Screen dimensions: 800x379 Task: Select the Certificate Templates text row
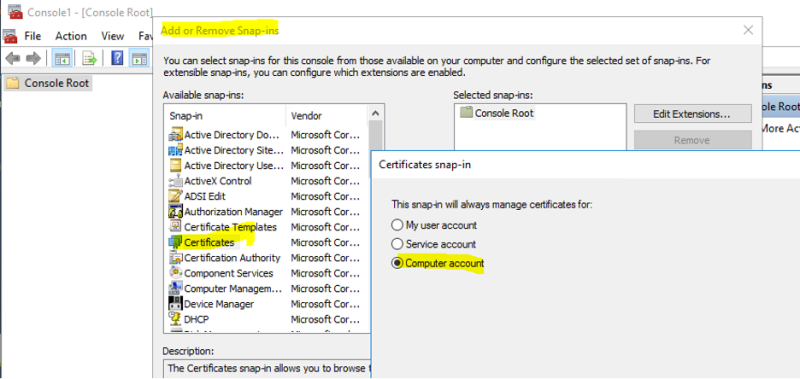click(x=230, y=227)
